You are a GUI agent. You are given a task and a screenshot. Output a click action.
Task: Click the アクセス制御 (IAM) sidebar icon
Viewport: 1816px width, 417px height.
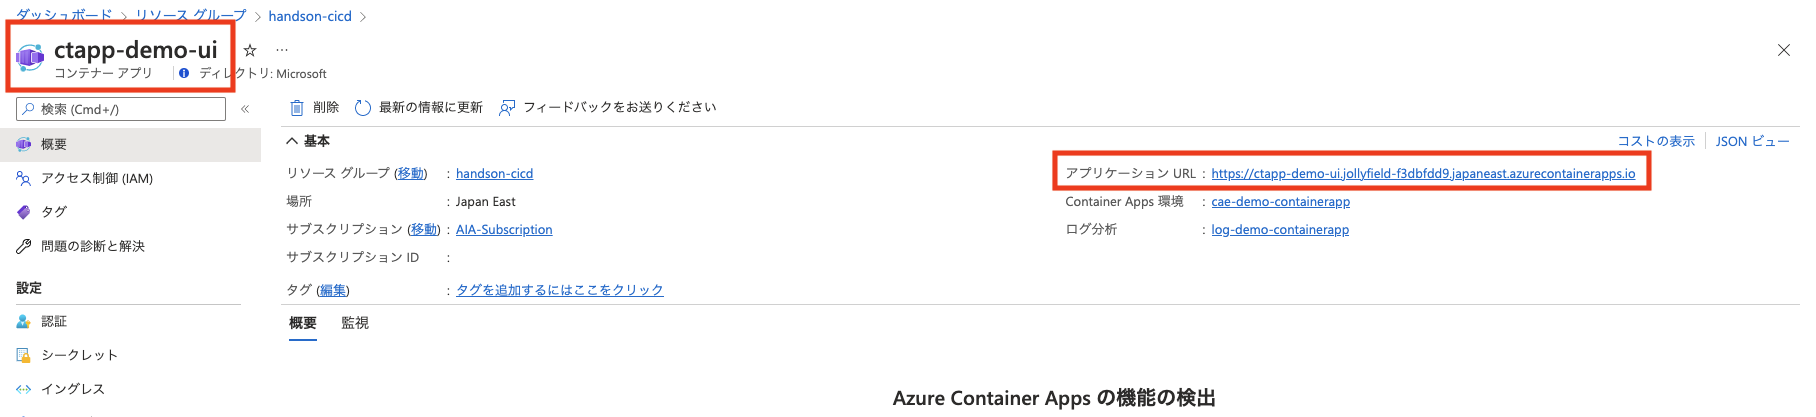pyautogui.click(x=24, y=179)
